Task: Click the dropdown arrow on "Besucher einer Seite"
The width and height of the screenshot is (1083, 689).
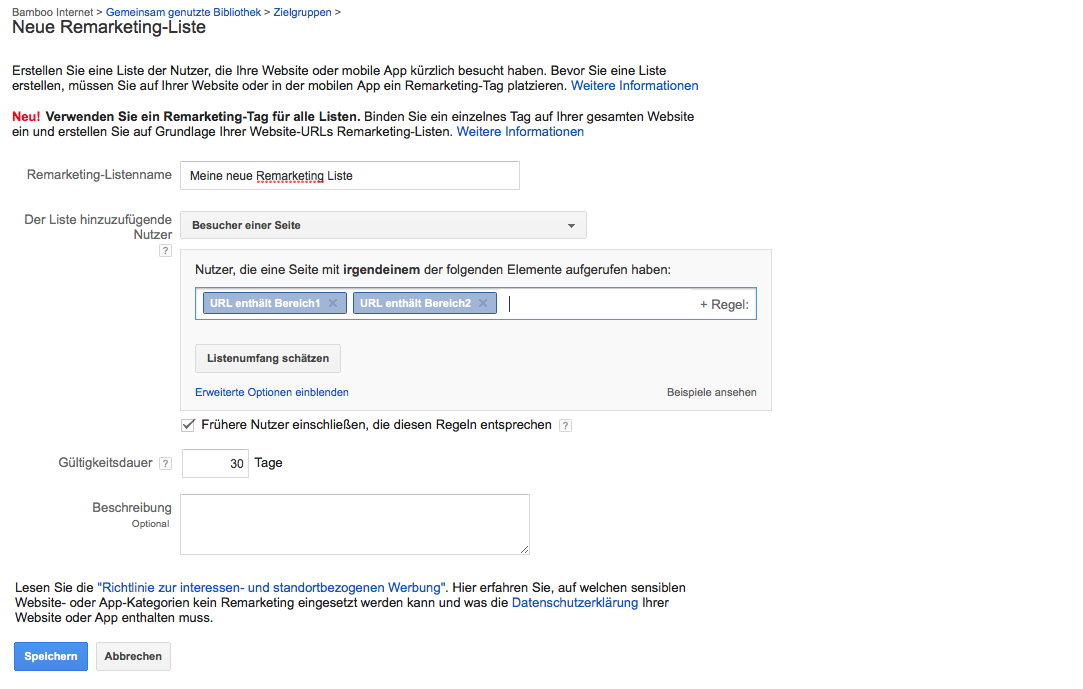Action: [570, 224]
